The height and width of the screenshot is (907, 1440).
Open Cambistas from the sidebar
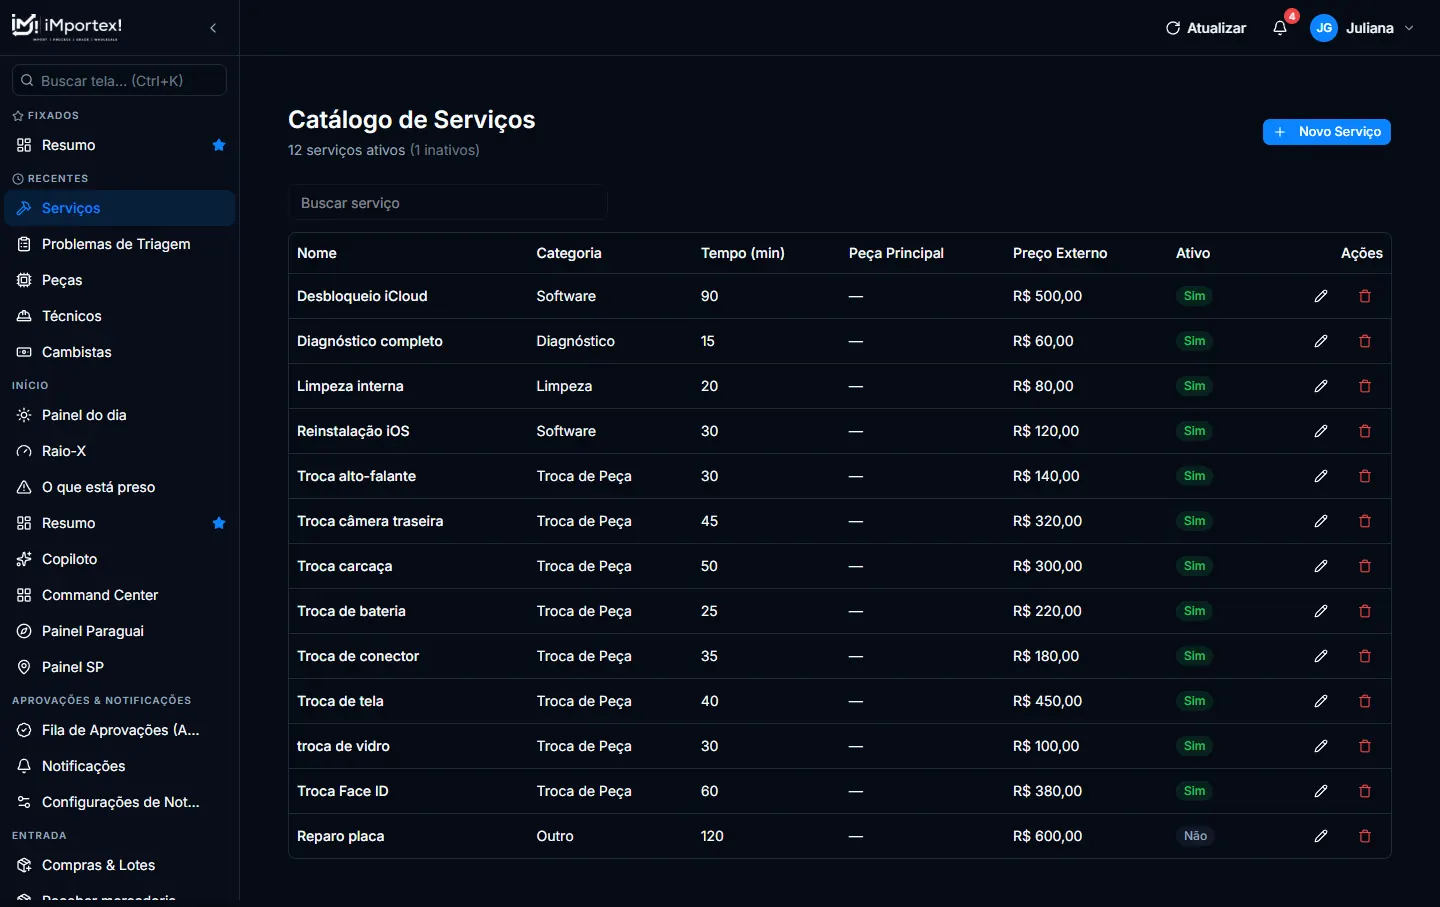[120, 352]
